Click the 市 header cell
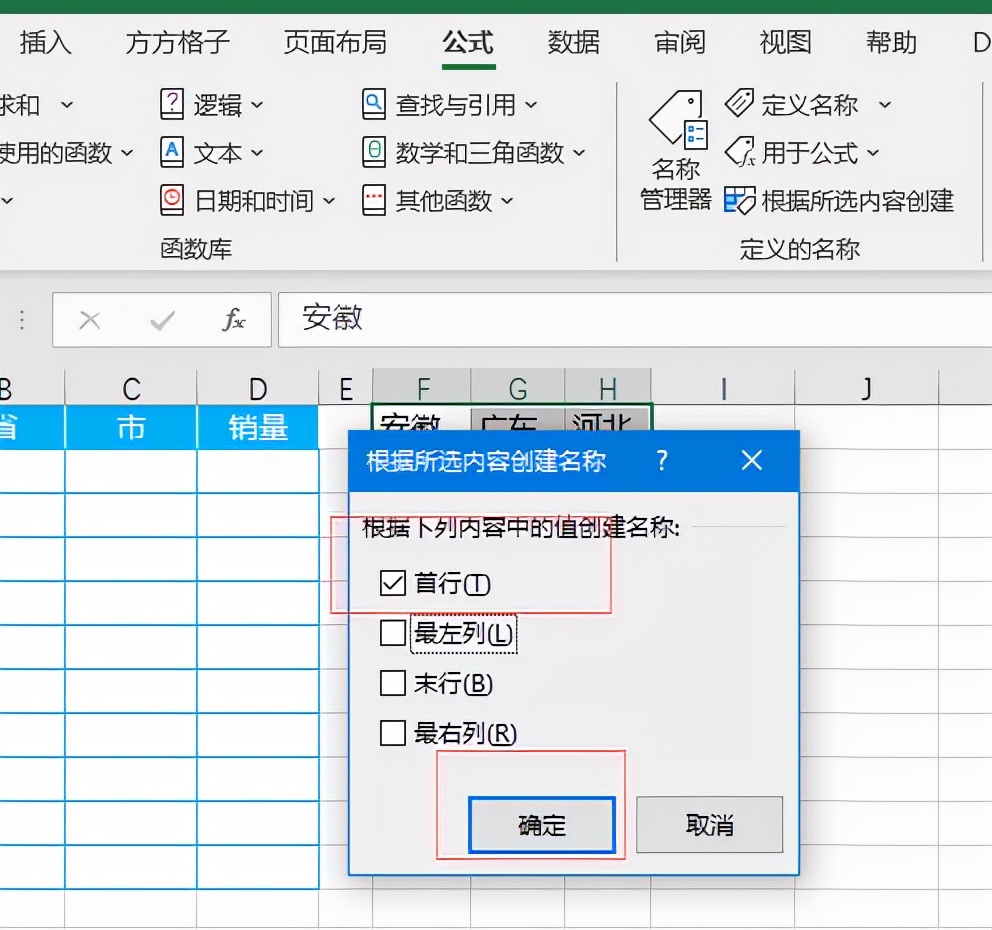Viewport: 992px width, 930px height. point(131,428)
